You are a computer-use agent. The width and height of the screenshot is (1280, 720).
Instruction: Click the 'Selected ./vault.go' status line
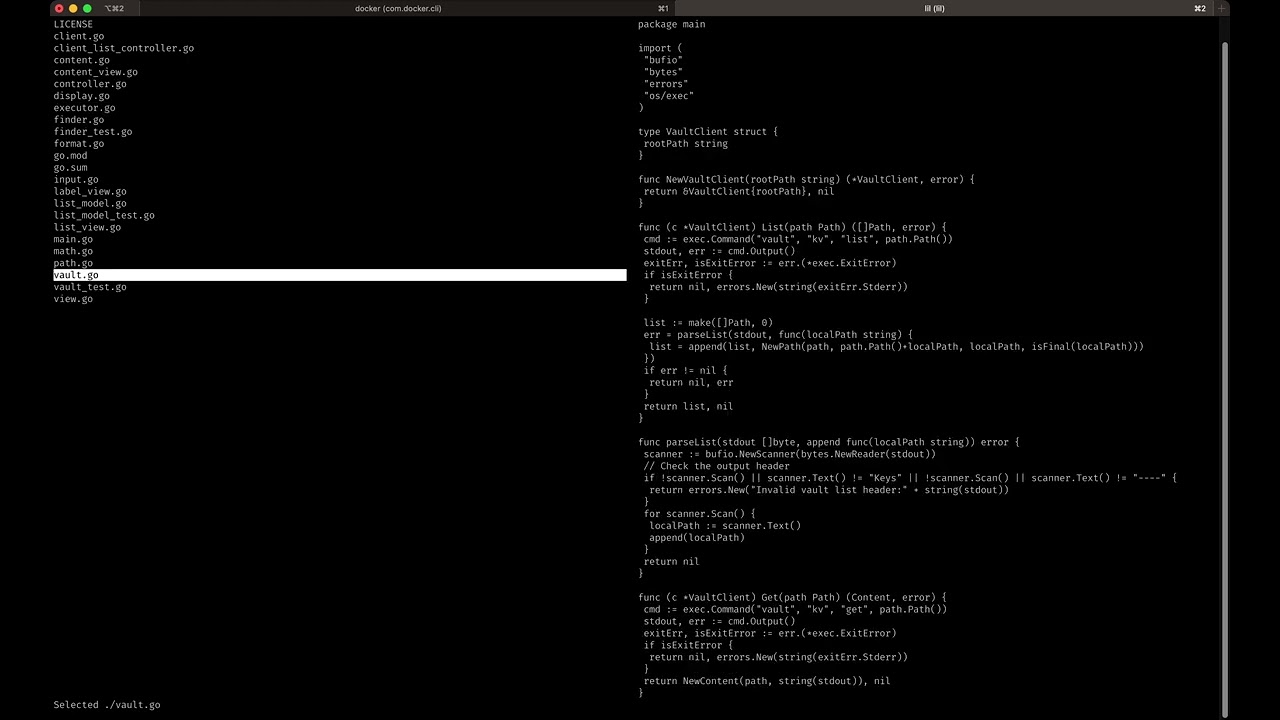pyautogui.click(x=107, y=705)
